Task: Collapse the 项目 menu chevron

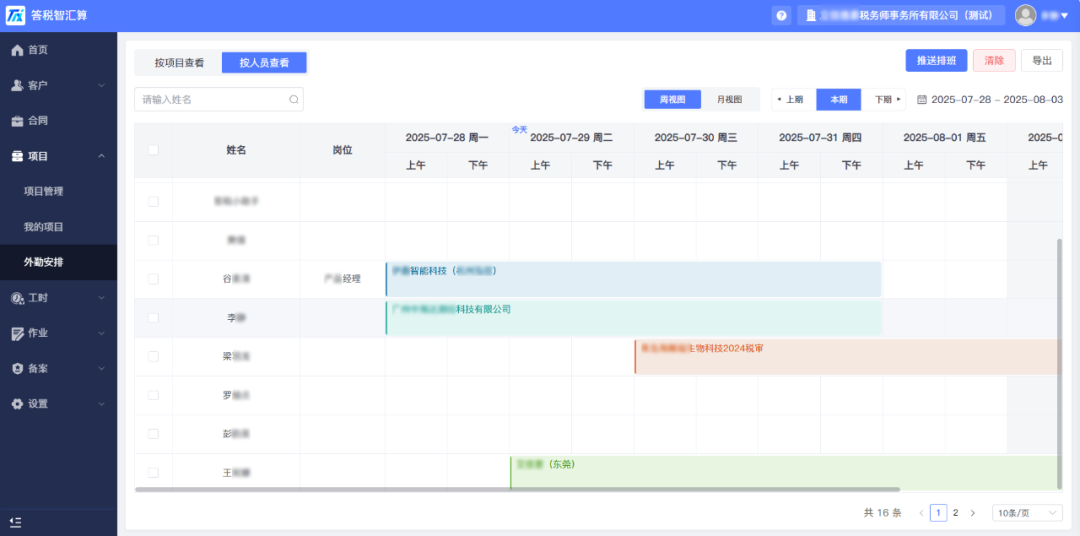Action: pos(101,156)
